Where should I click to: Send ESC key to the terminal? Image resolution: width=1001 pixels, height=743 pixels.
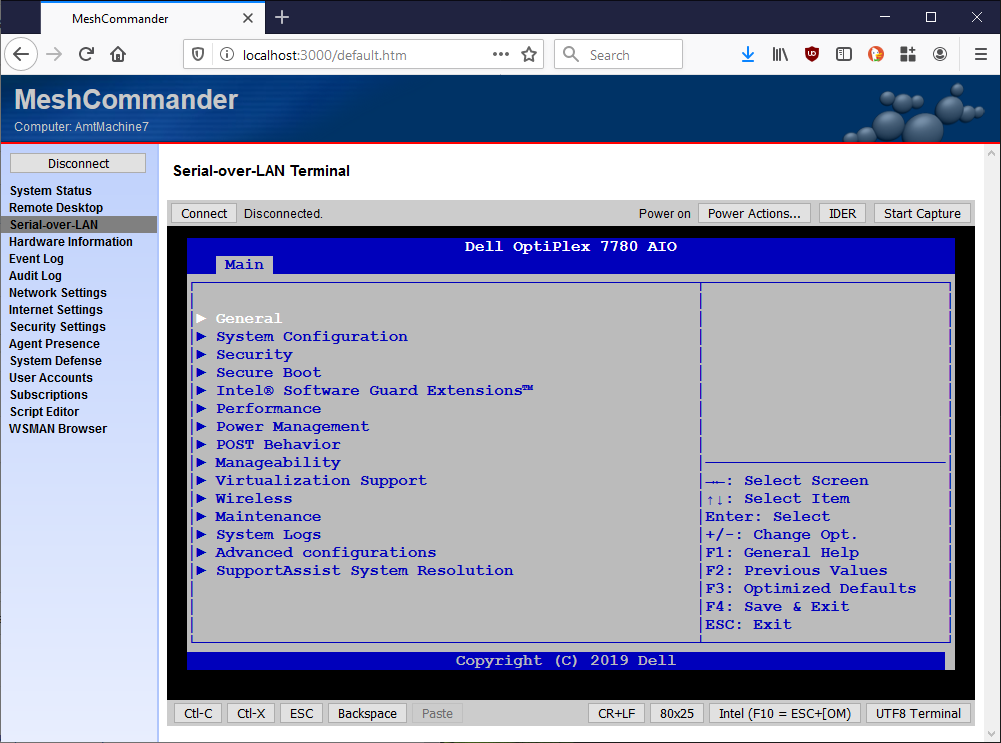click(x=301, y=713)
